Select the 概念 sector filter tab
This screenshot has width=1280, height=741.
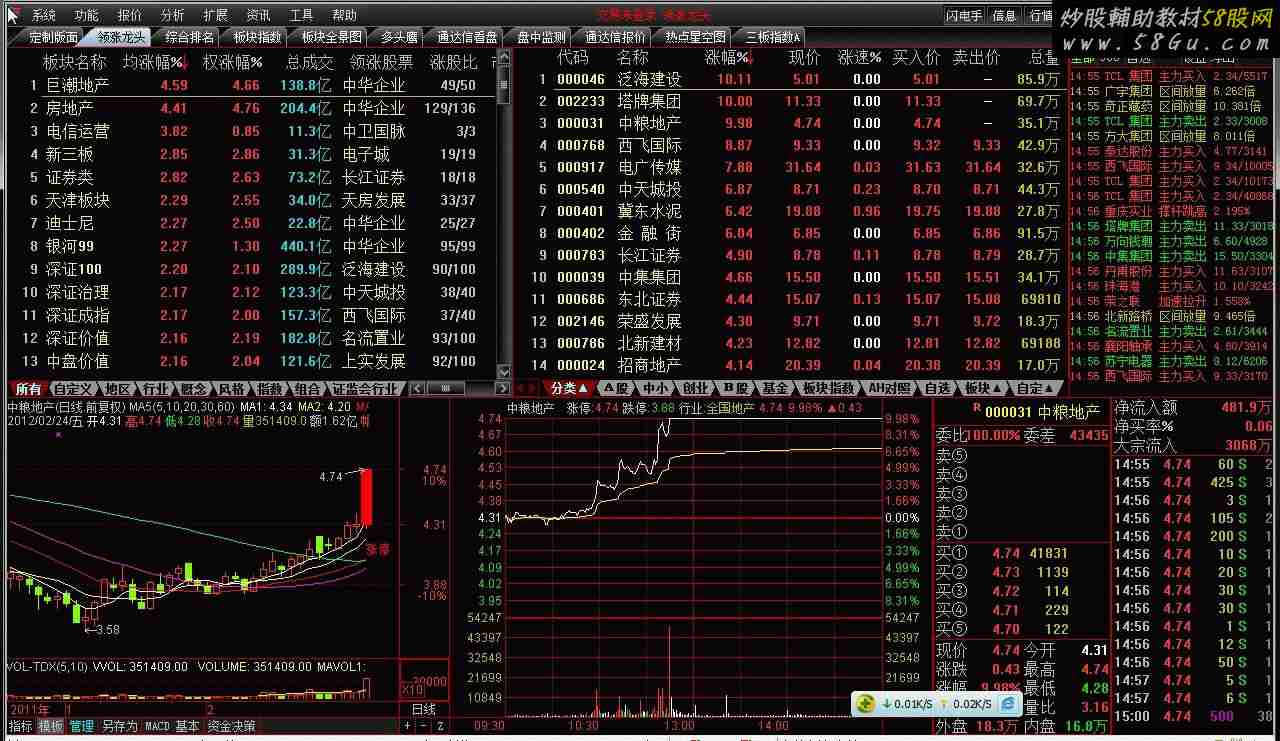click(x=193, y=389)
